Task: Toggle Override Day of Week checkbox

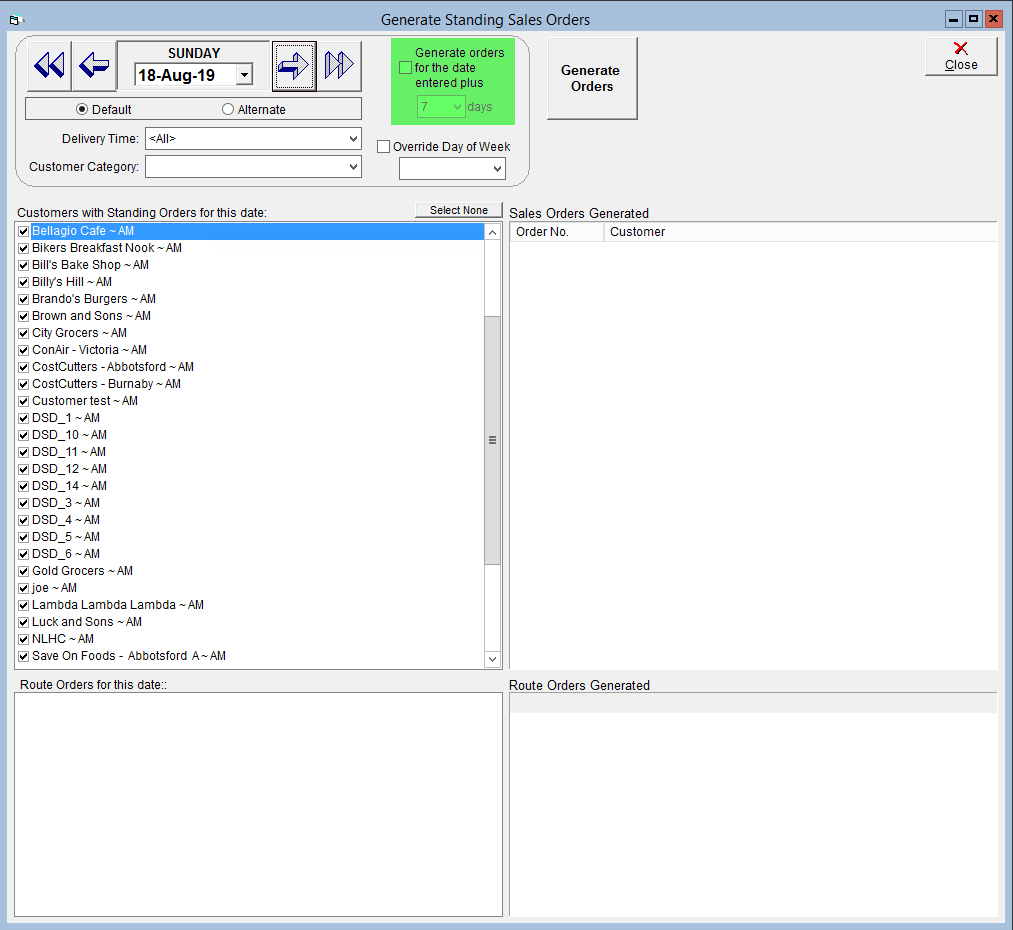Action: (383, 147)
